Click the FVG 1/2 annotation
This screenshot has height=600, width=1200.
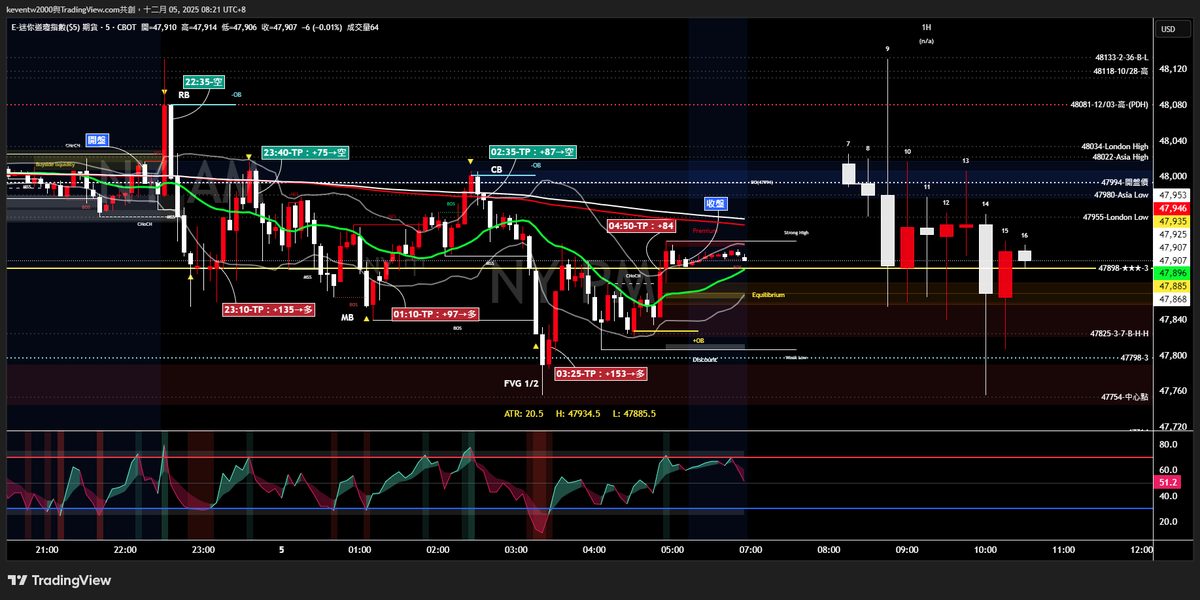point(520,383)
